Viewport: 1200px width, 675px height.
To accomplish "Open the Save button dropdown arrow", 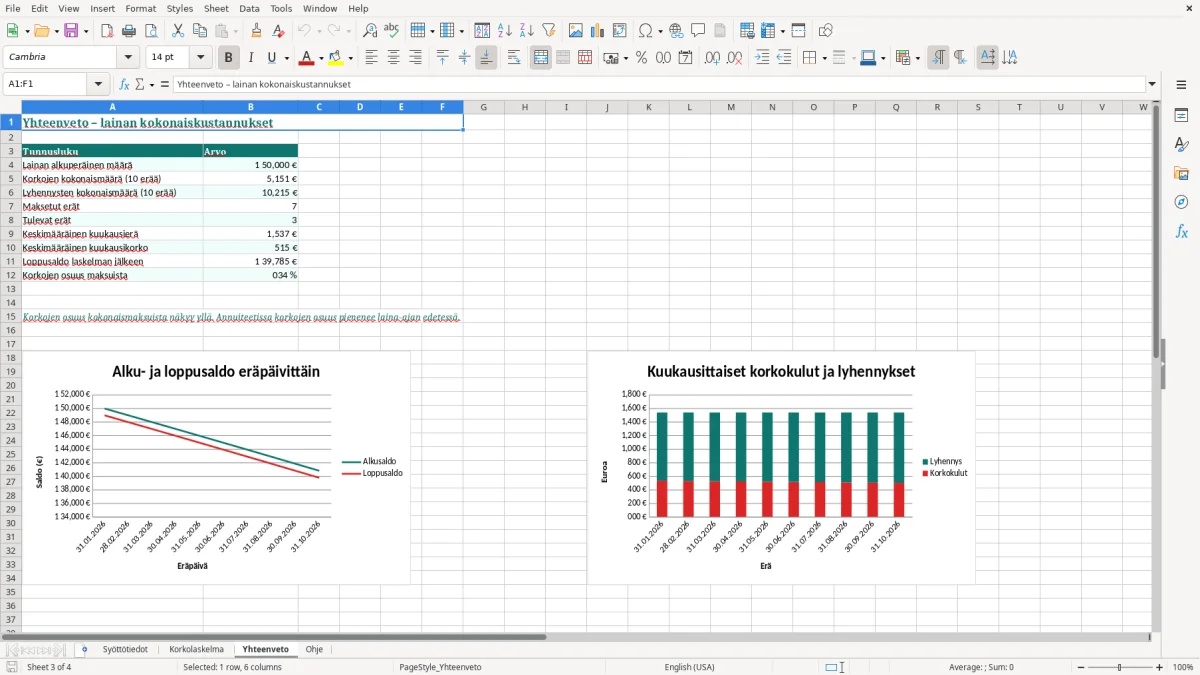I will click(86, 31).
